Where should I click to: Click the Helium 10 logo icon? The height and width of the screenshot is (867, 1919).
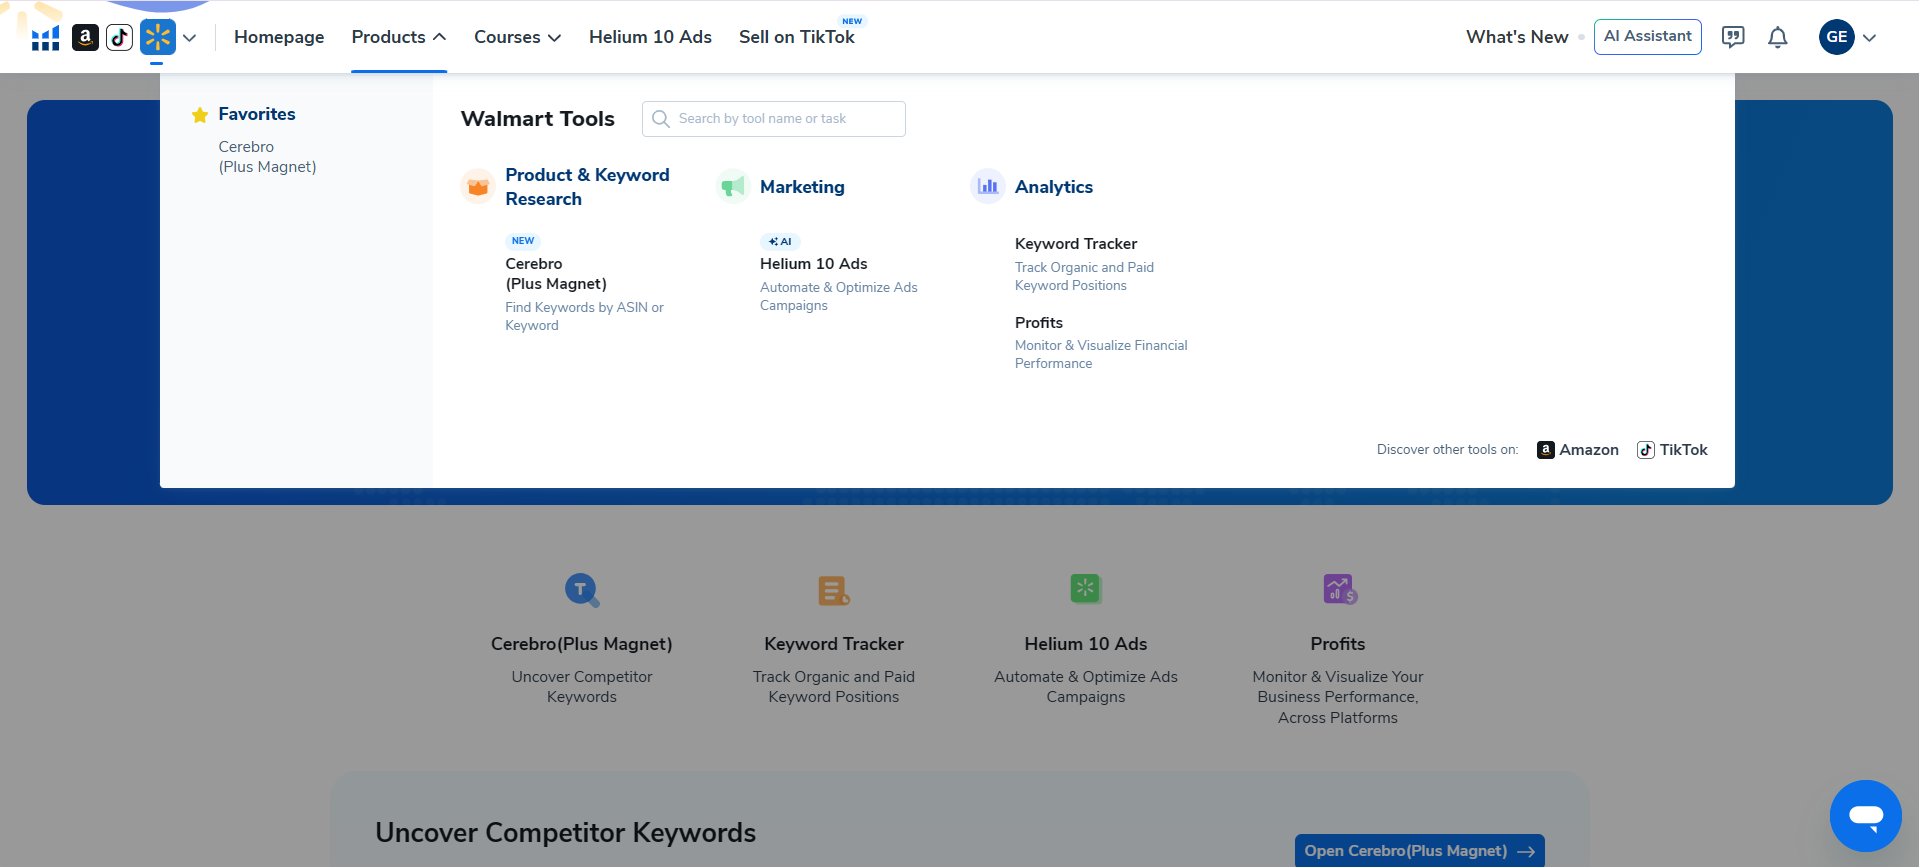pos(45,38)
